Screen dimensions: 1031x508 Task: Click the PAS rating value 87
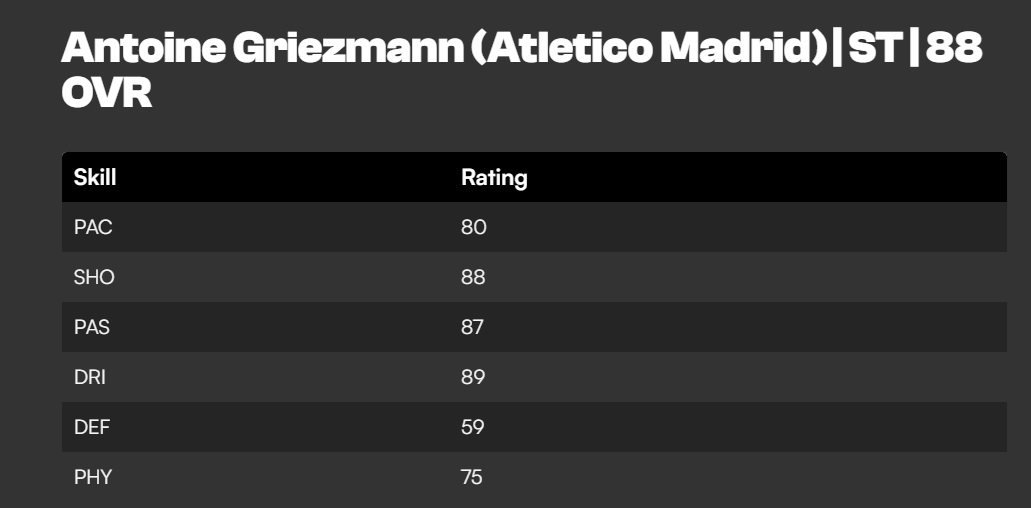point(472,327)
